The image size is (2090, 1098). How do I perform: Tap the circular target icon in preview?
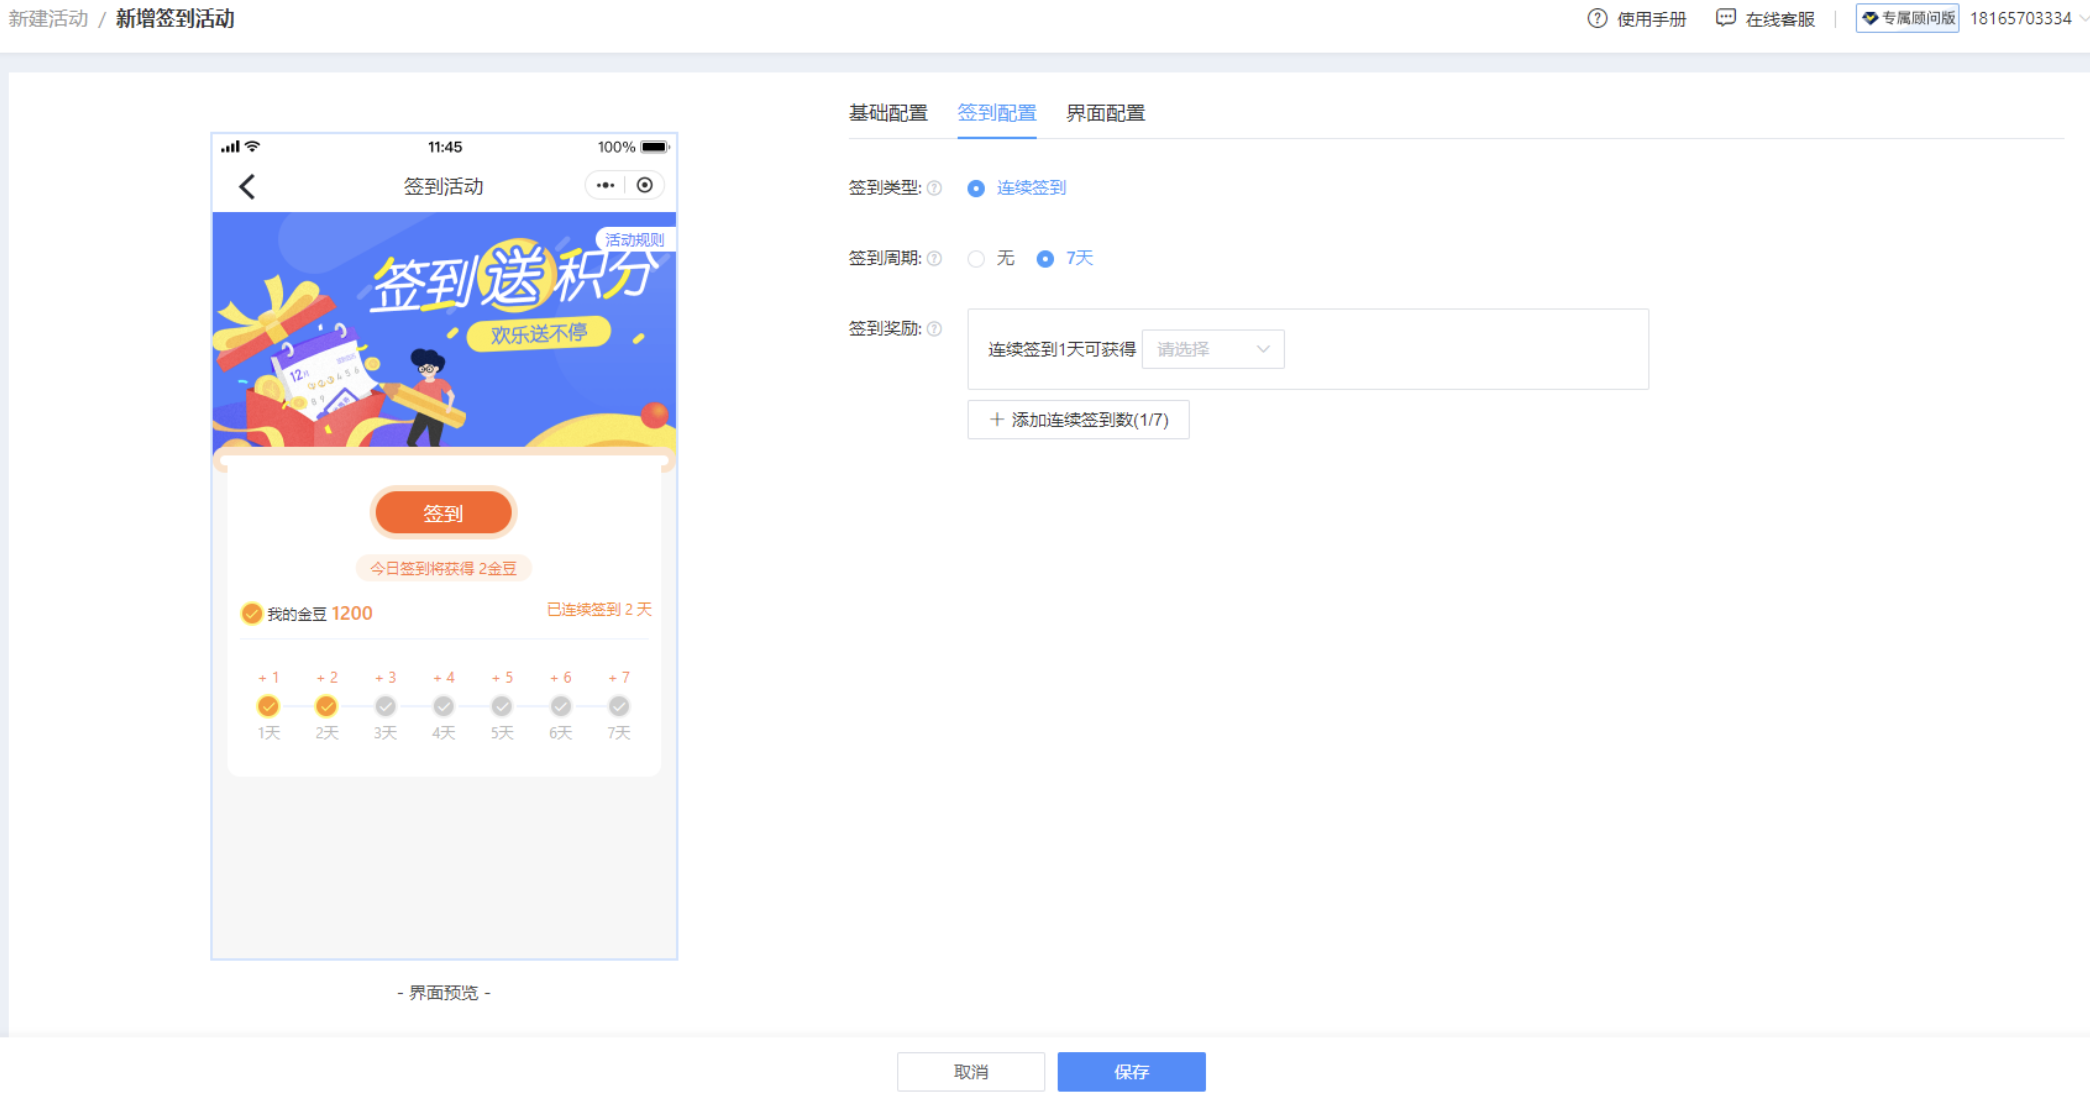[645, 185]
